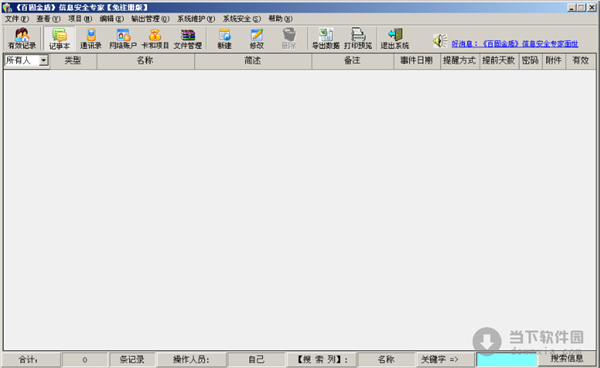Open the 输出管理 menu
Screen dimensions: 600x368
click(150, 19)
